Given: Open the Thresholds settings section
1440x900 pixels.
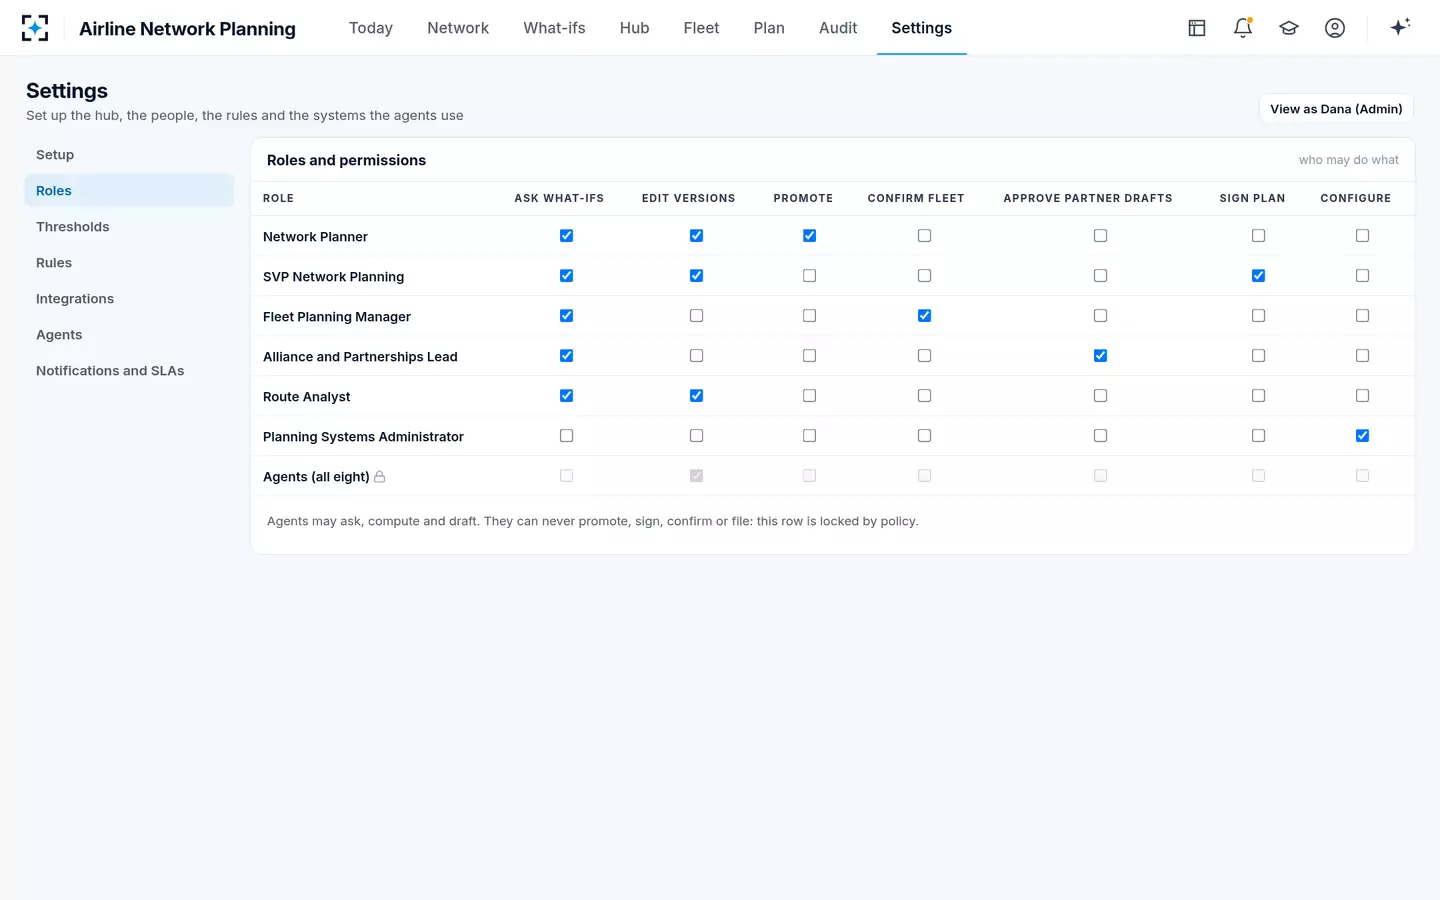Looking at the screenshot, I should pyautogui.click(x=129, y=227).
